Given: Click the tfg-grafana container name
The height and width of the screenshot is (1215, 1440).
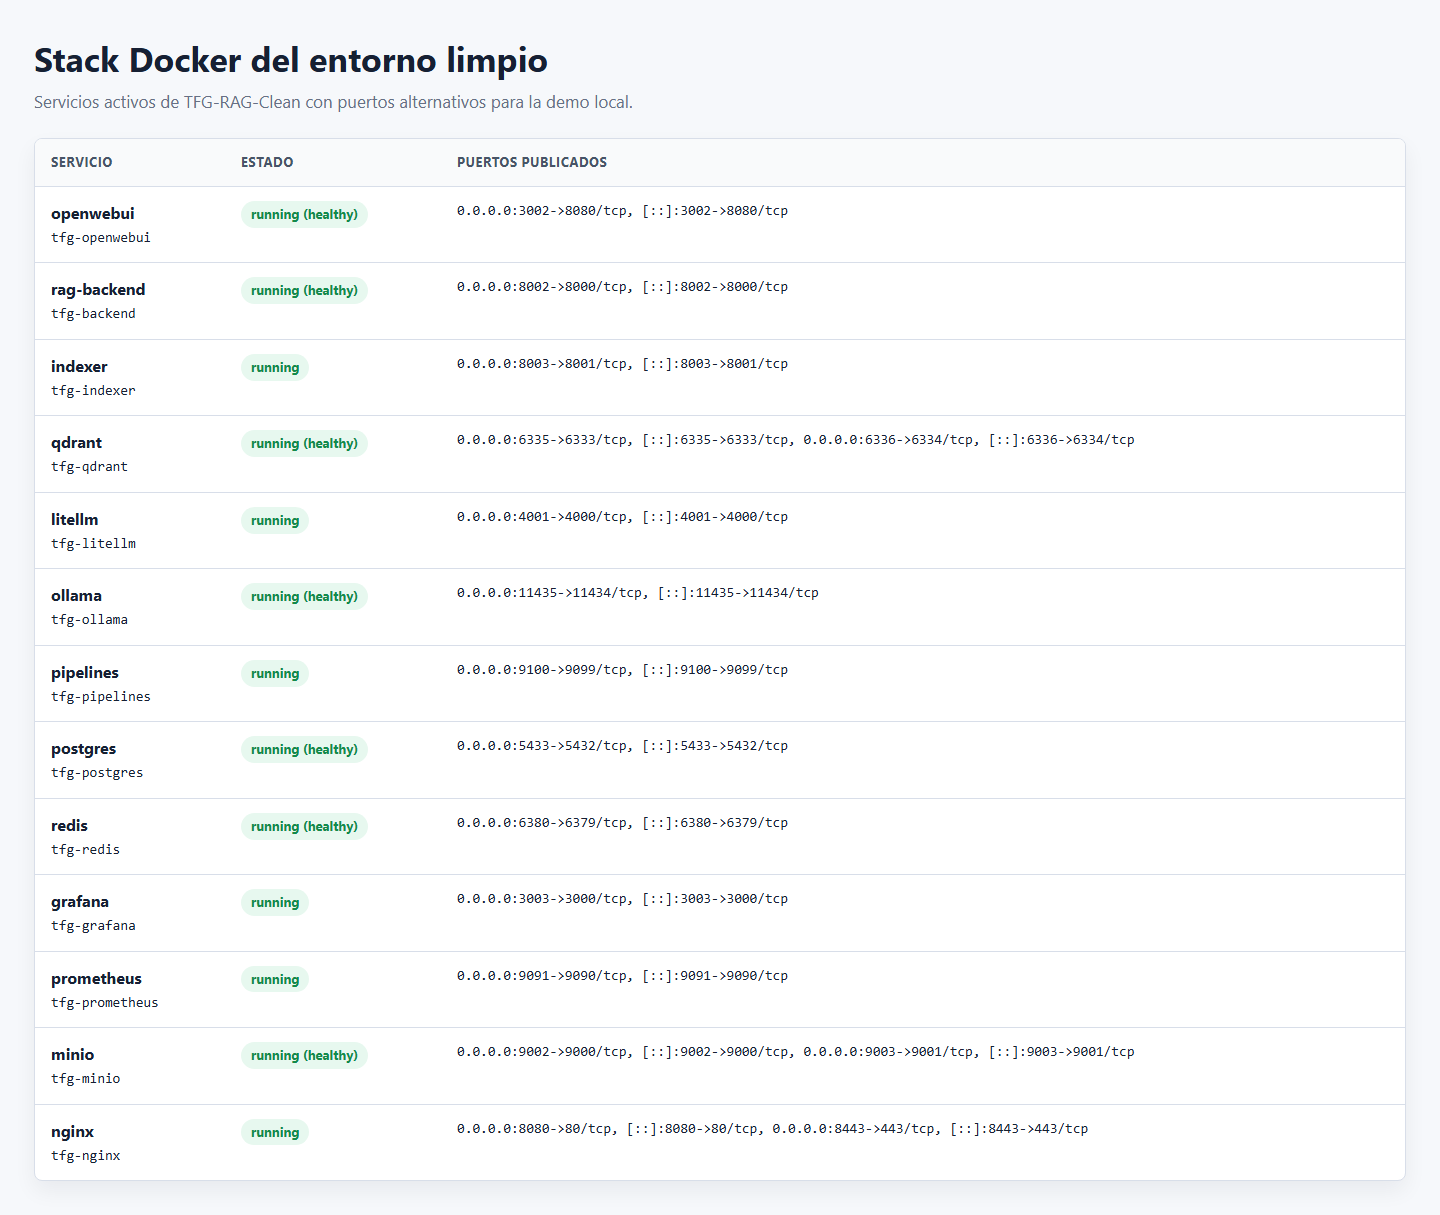Looking at the screenshot, I should (x=93, y=926).
